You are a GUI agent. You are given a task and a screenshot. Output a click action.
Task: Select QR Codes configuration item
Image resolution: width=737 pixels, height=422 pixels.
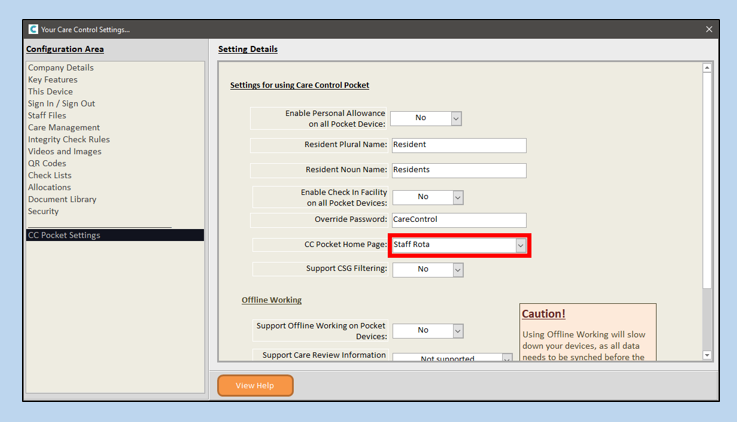[x=47, y=164]
